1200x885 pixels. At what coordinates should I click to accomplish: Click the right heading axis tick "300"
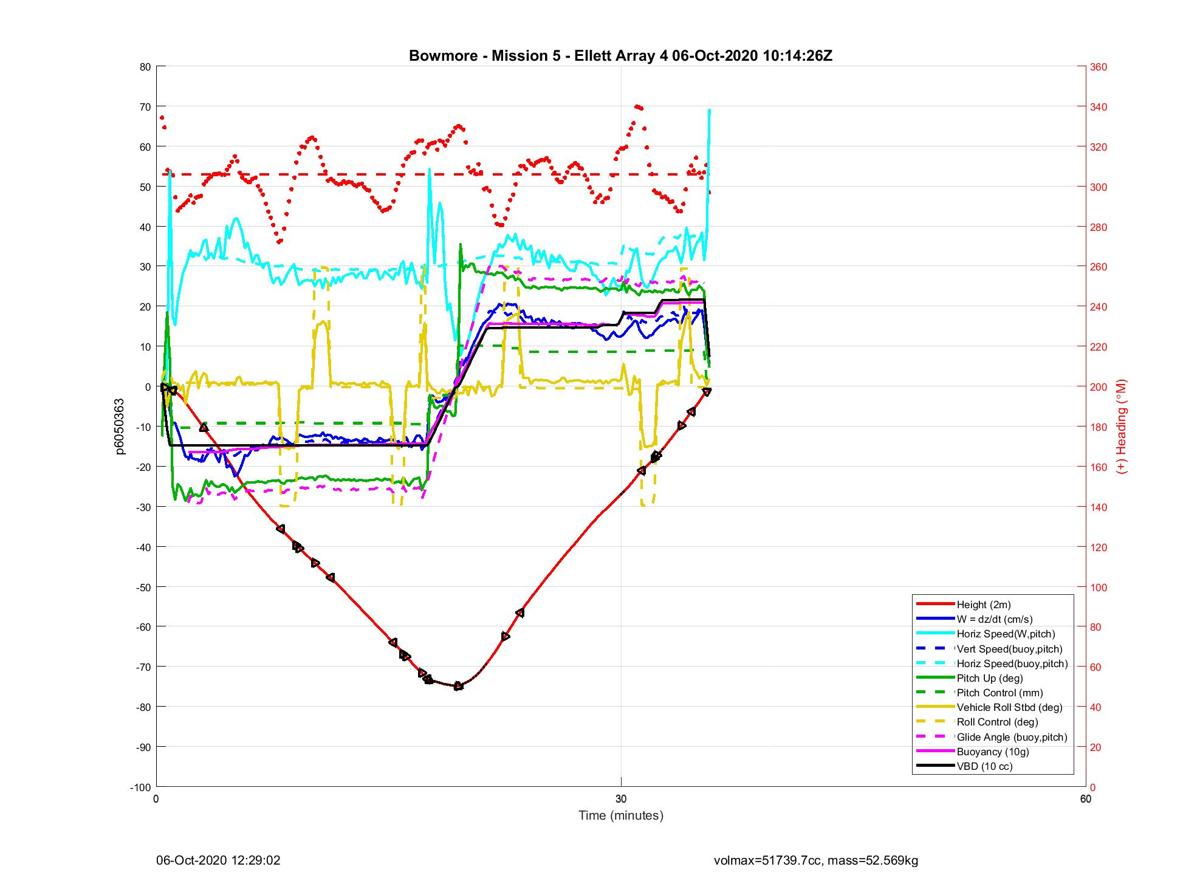pos(1099,187)
